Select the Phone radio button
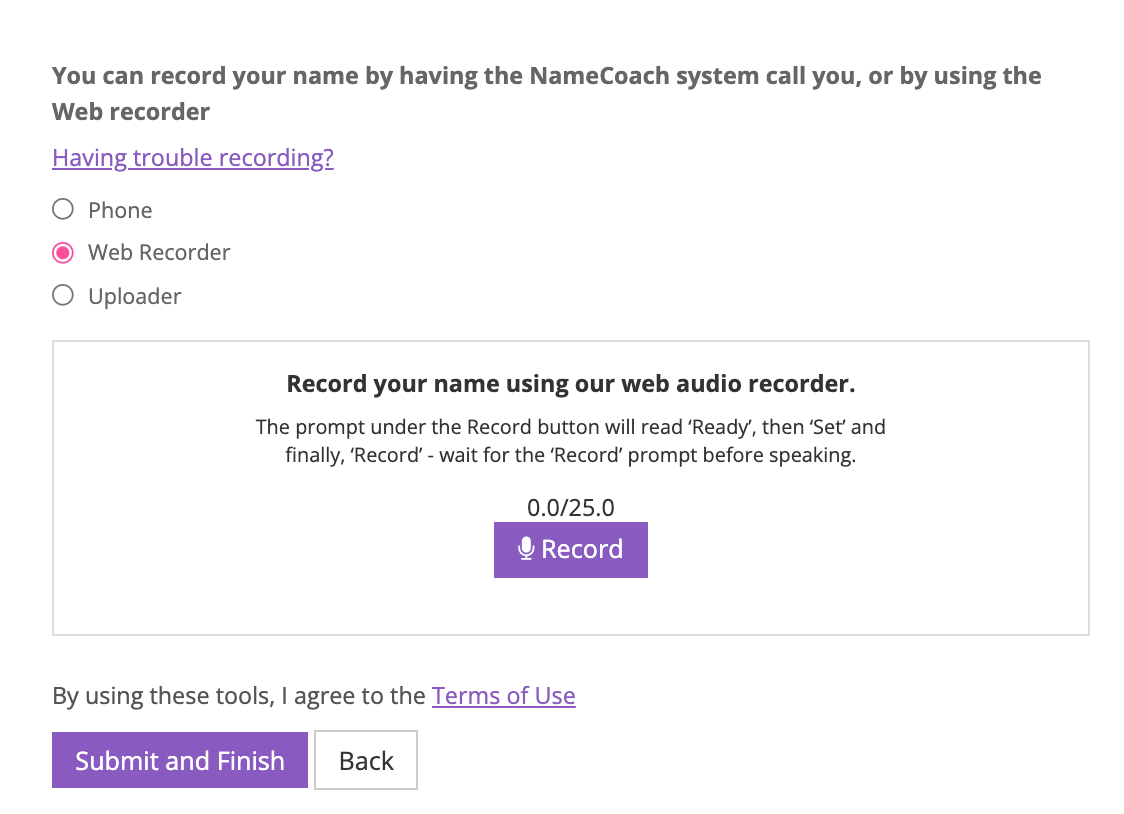1124x814 pixels. 62,209
